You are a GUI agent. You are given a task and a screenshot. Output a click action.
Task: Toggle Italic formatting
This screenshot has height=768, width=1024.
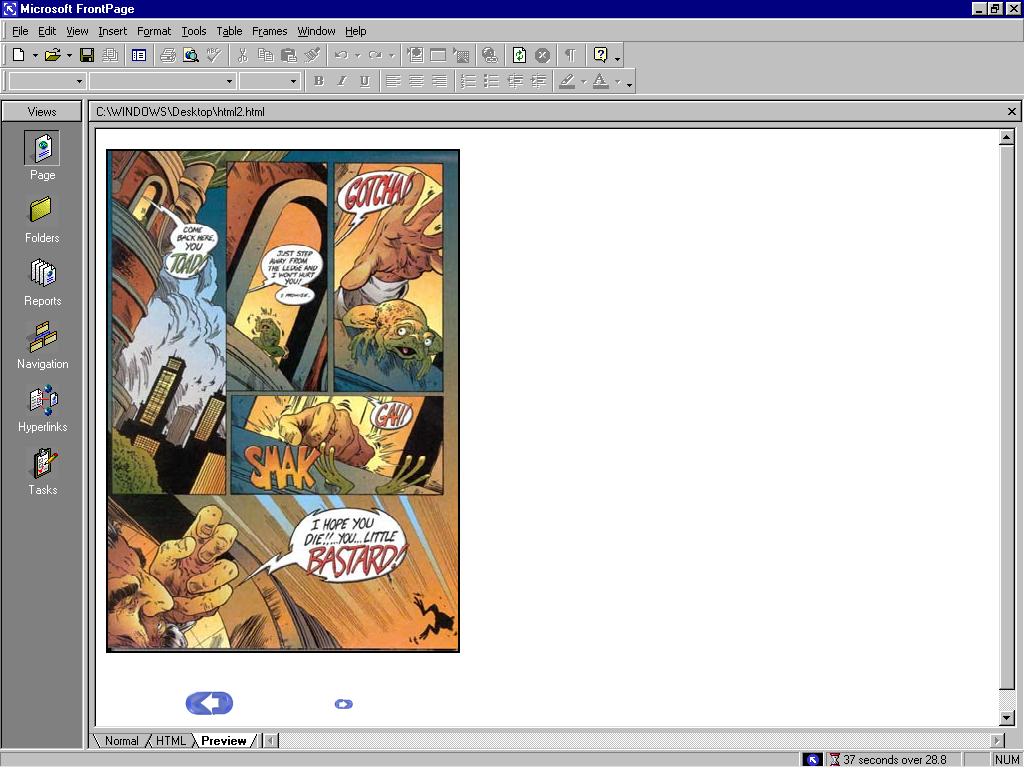342,81
